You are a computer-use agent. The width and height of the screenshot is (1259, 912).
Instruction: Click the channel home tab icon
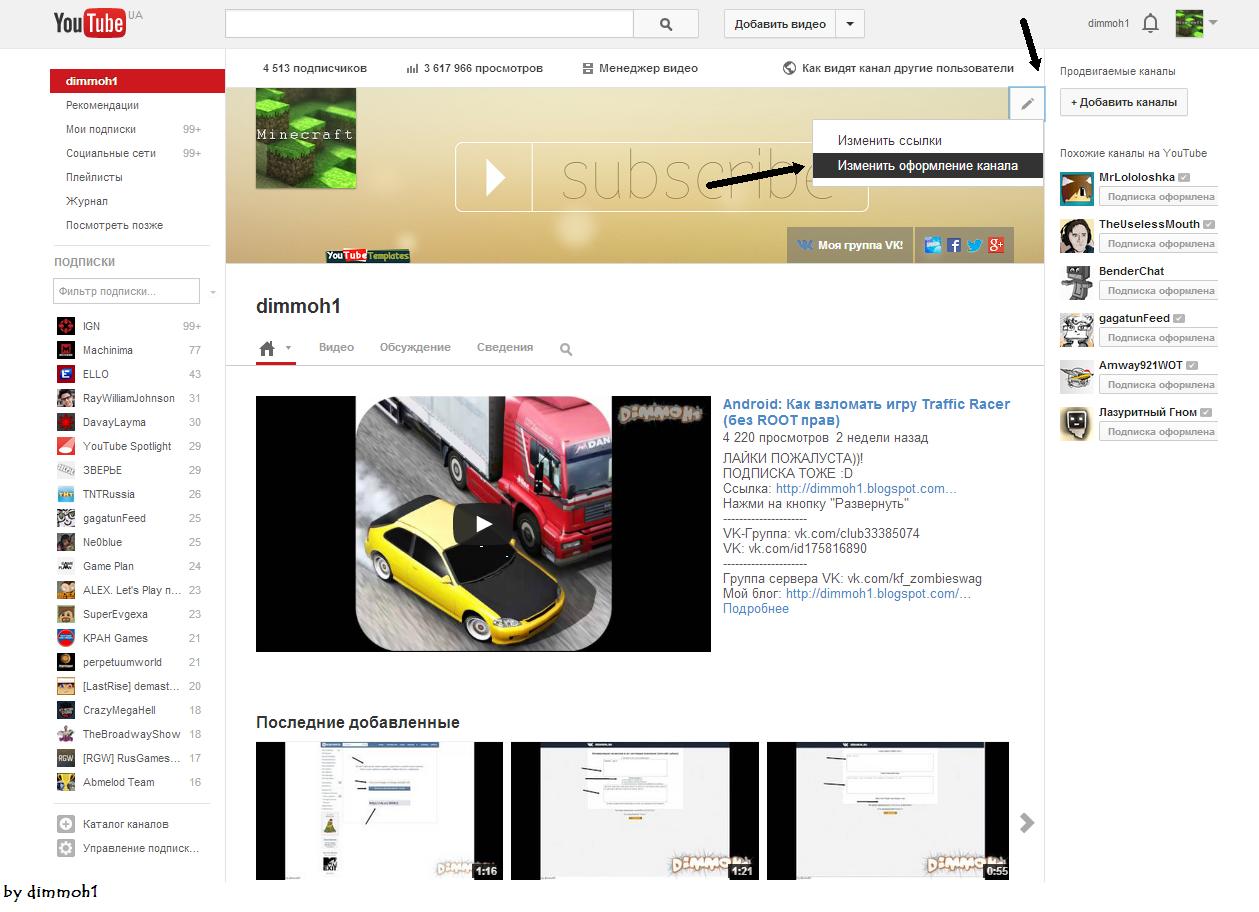[x=267, y=348]
